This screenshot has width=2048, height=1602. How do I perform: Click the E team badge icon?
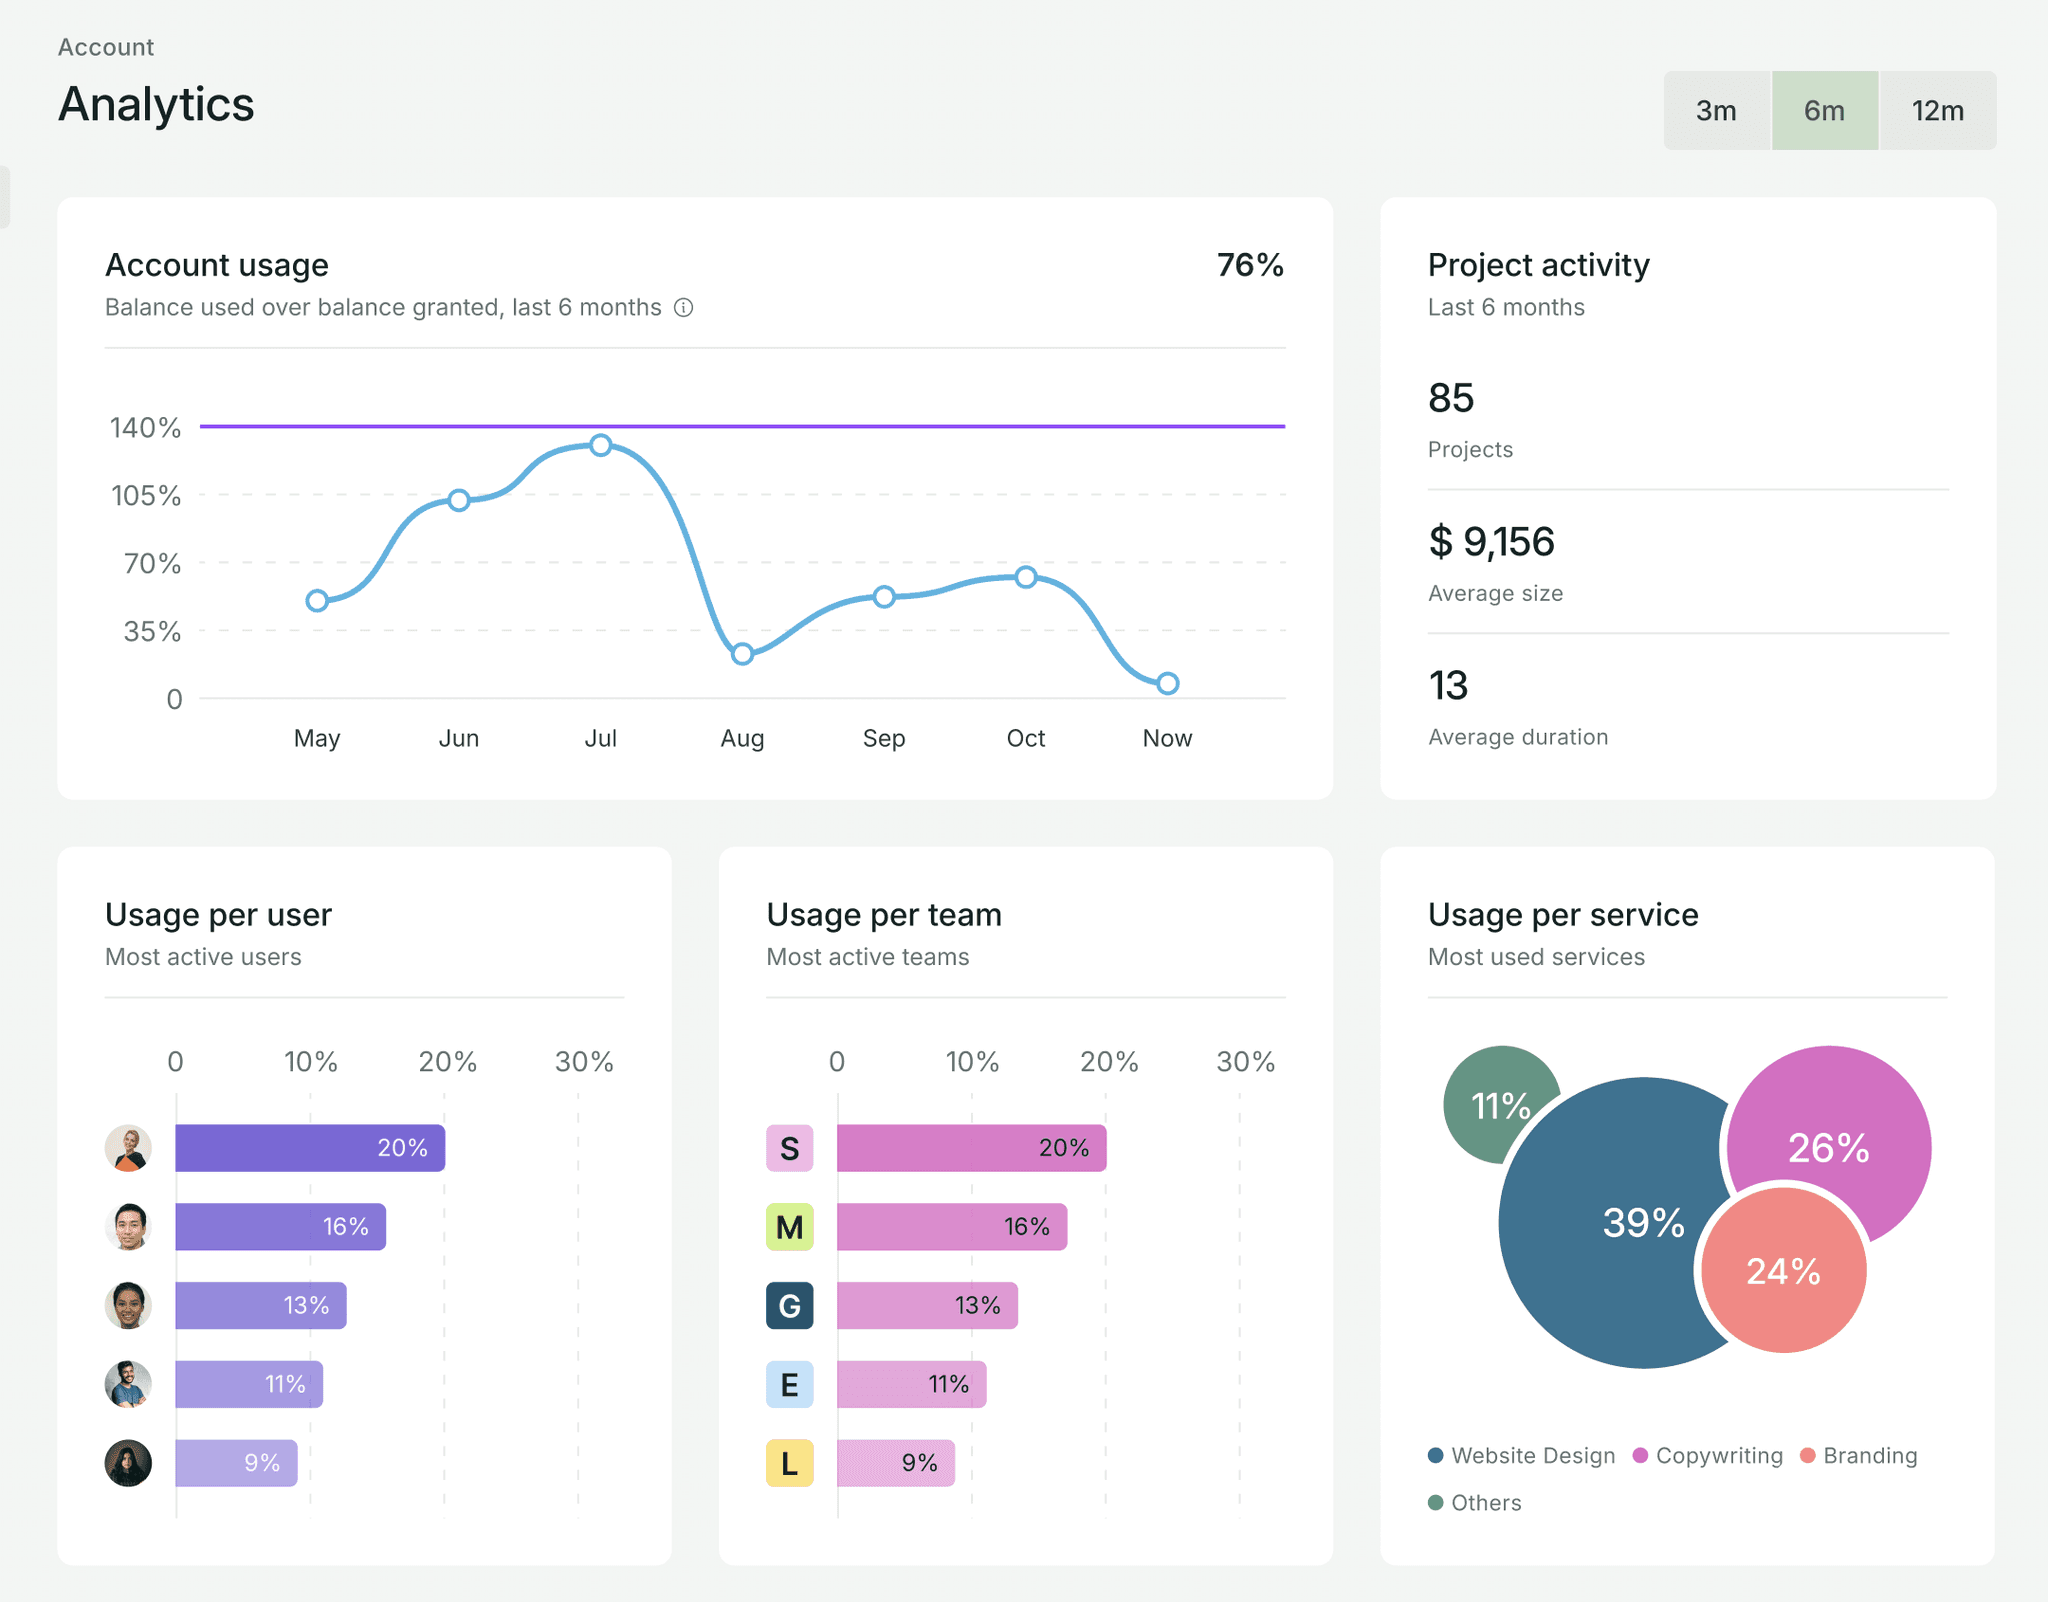789,1385
